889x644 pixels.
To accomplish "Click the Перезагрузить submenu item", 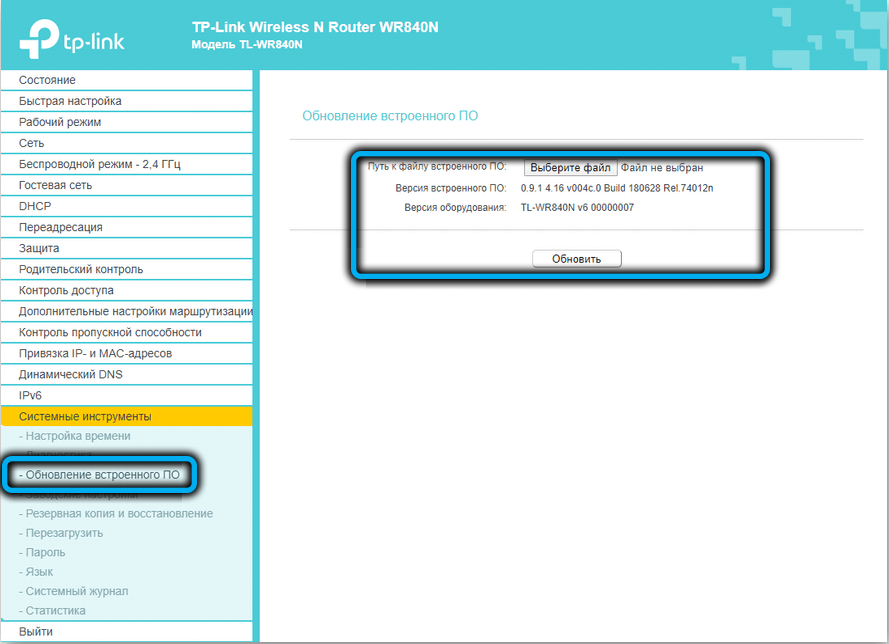I will coord(61,533).
